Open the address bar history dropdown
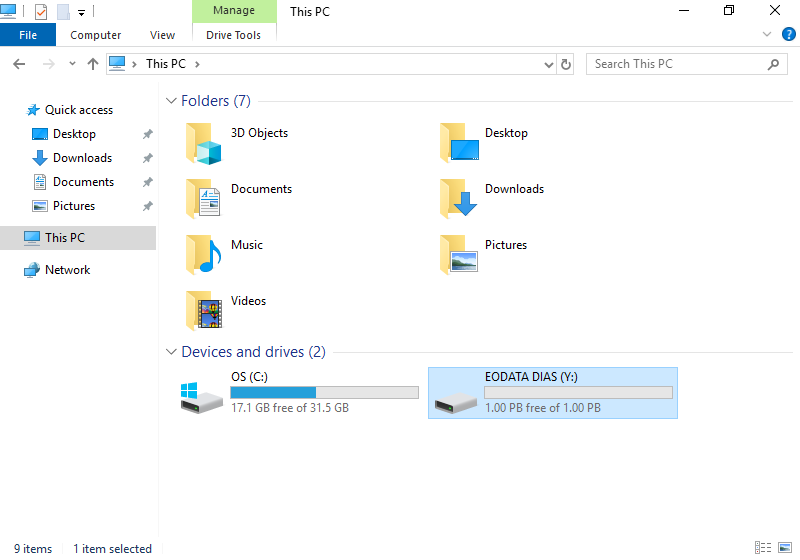Viewport: 800px width, 560px height. pyautogui.click(x=548, y=64)
